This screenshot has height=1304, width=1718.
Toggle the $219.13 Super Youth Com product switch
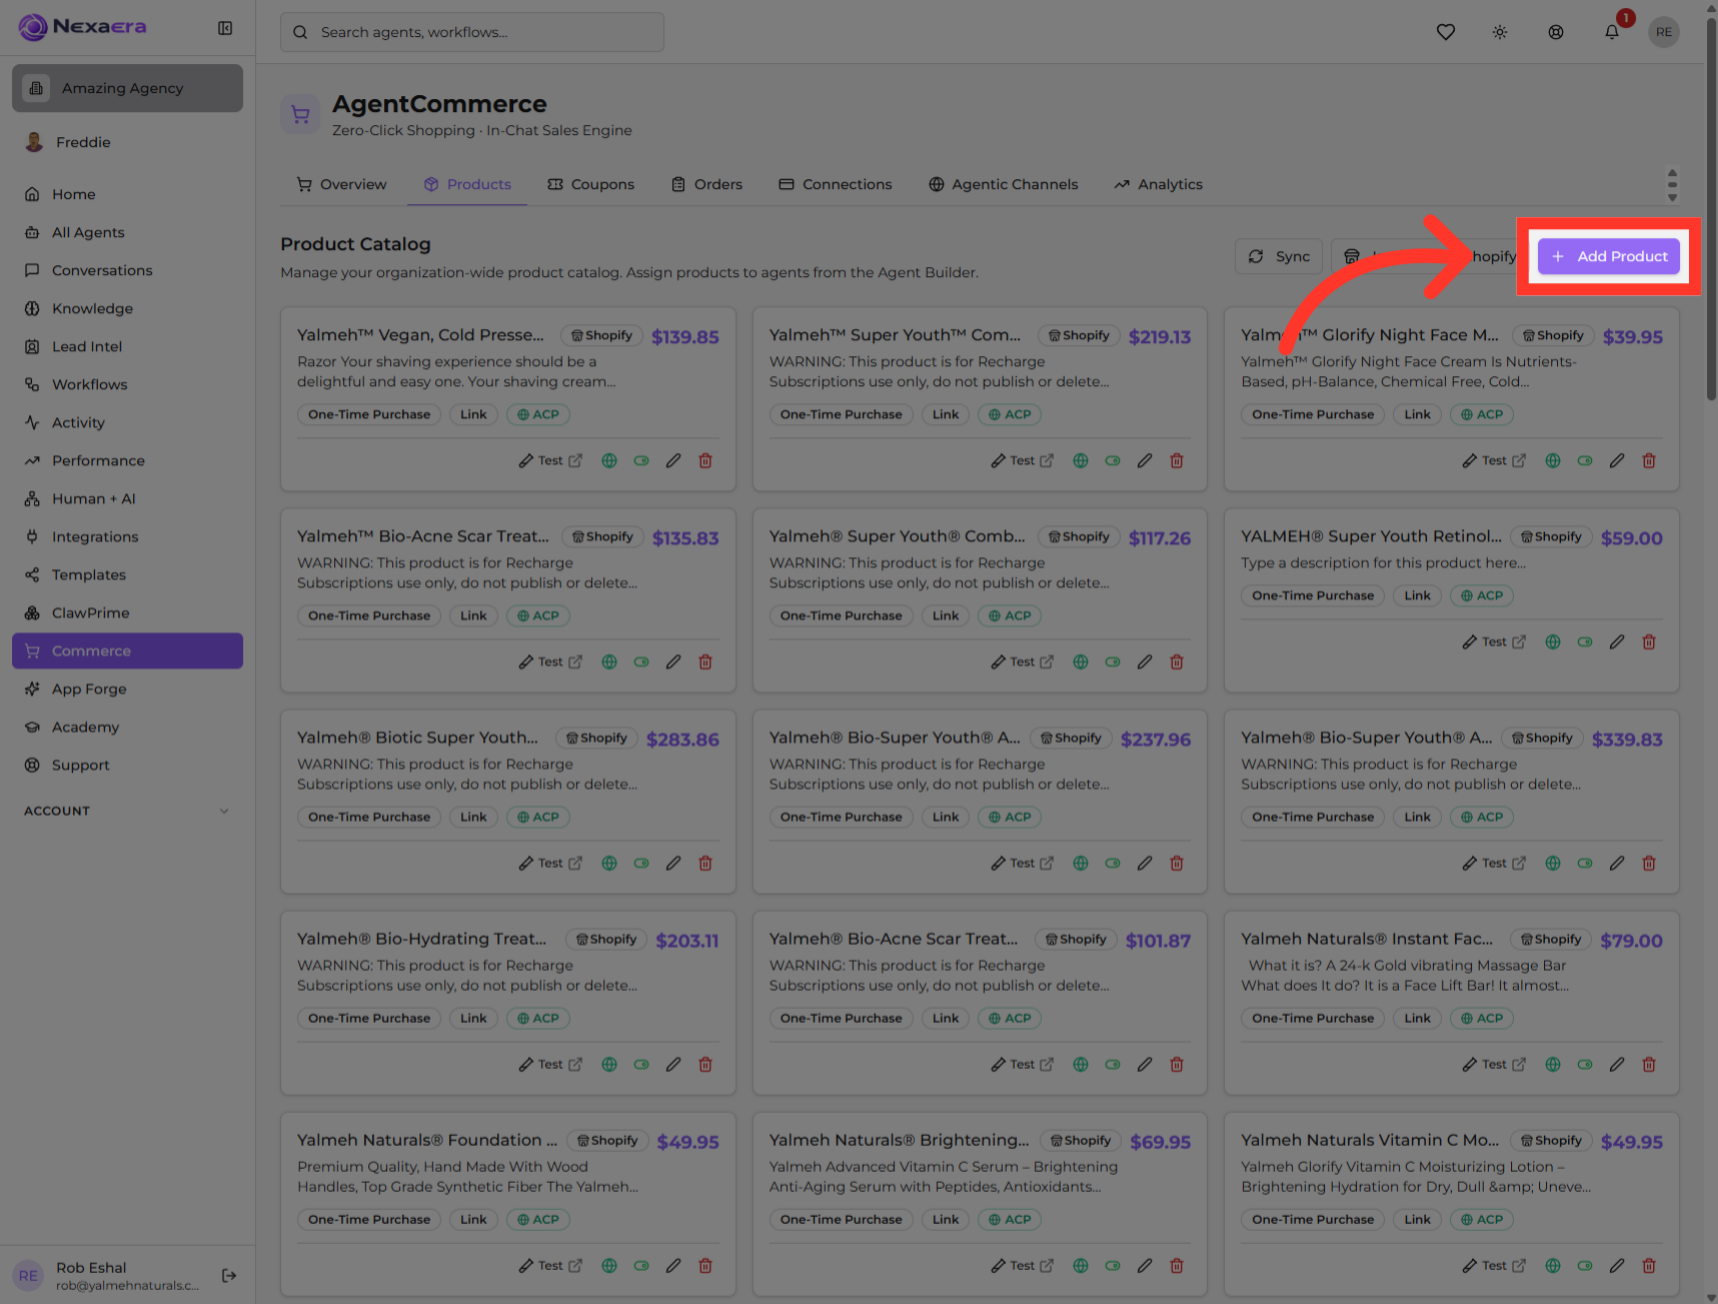coord(1113,461)
